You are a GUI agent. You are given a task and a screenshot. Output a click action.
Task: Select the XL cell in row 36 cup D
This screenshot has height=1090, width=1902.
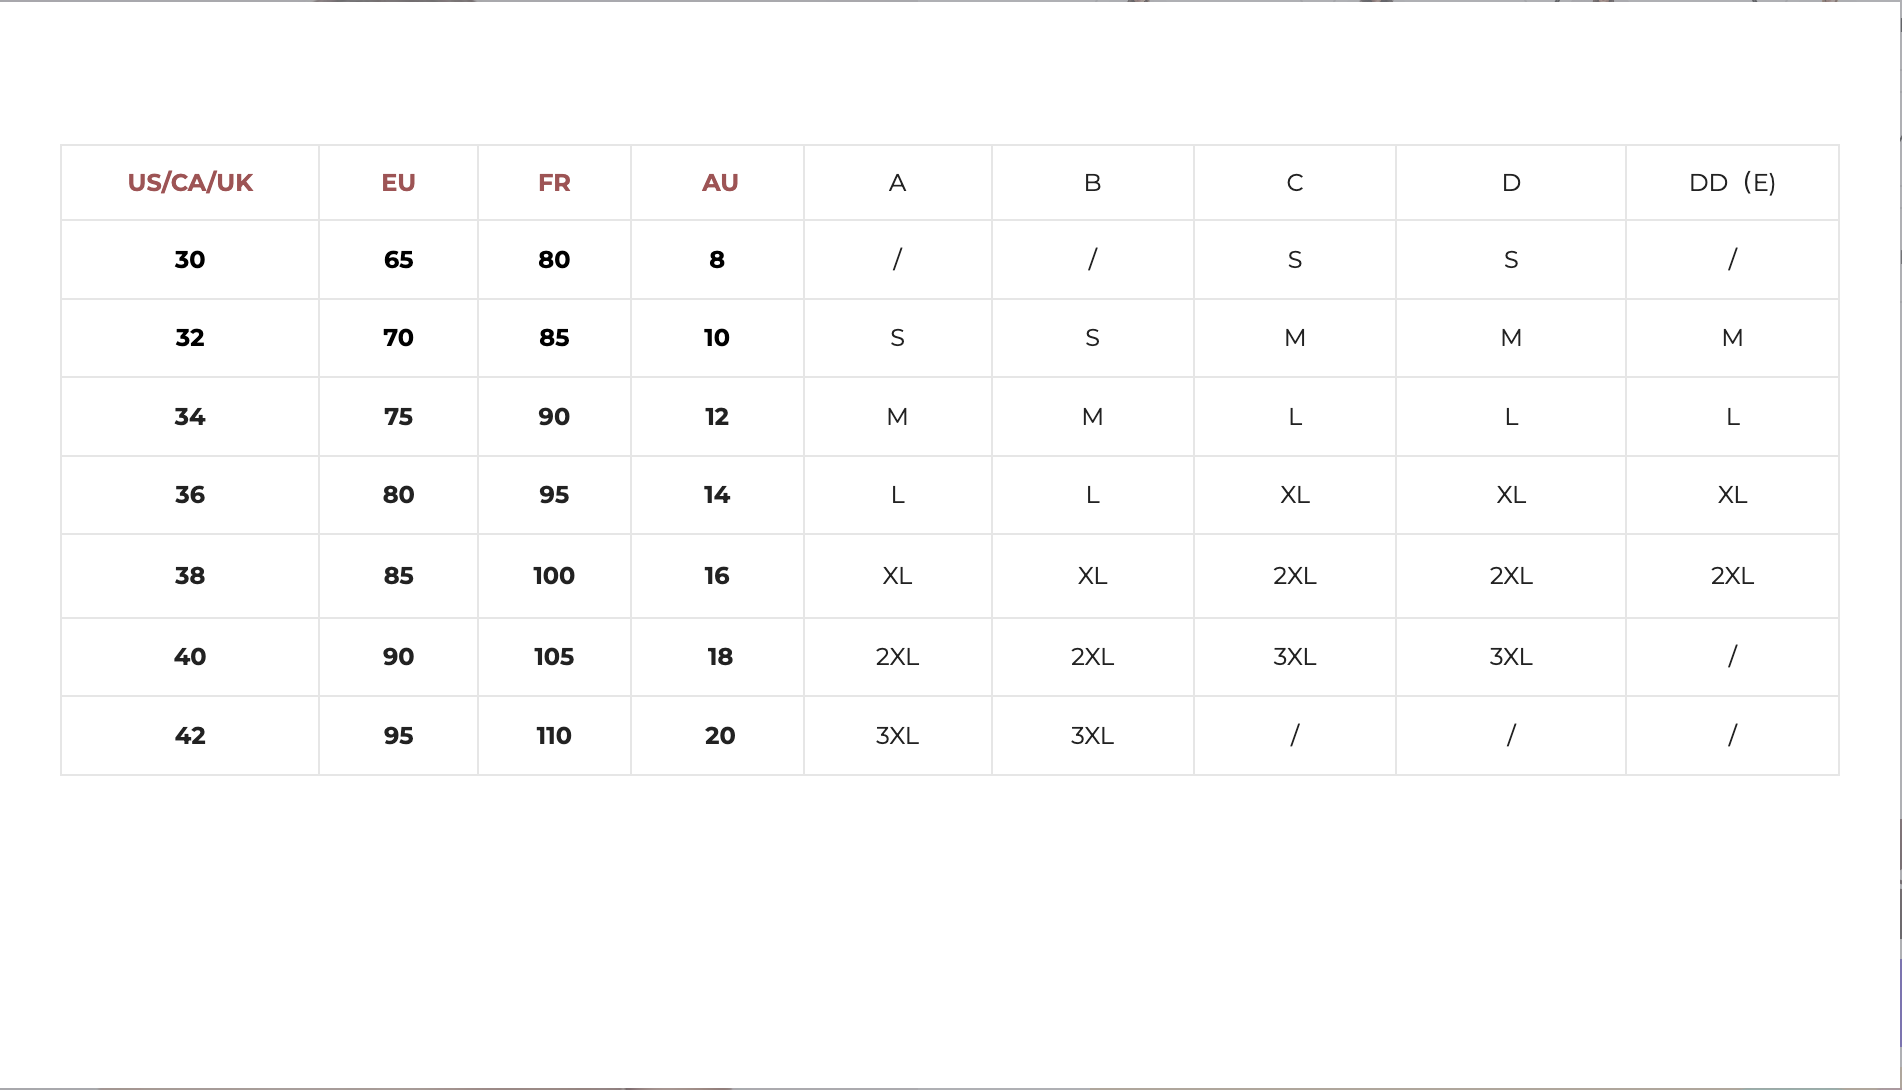(1511, 495)
